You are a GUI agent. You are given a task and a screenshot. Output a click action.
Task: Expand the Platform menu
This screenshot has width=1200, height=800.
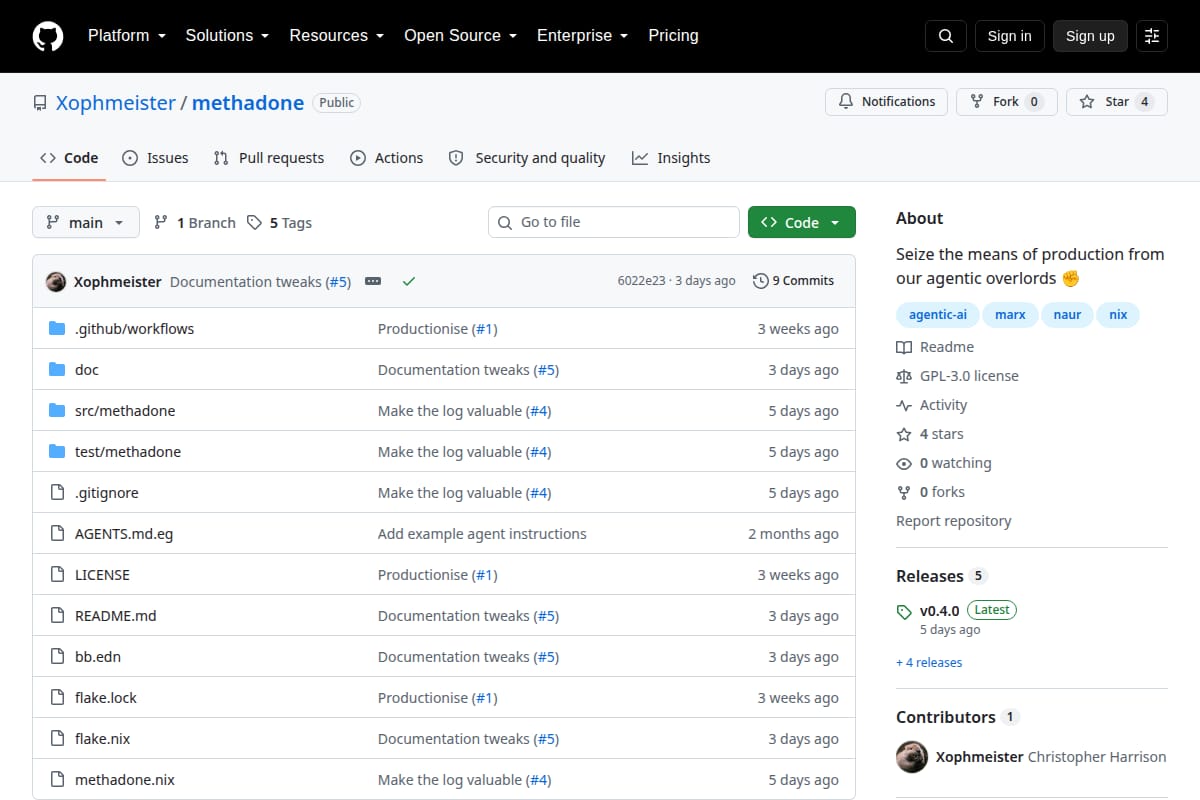(x=127, y=36)
